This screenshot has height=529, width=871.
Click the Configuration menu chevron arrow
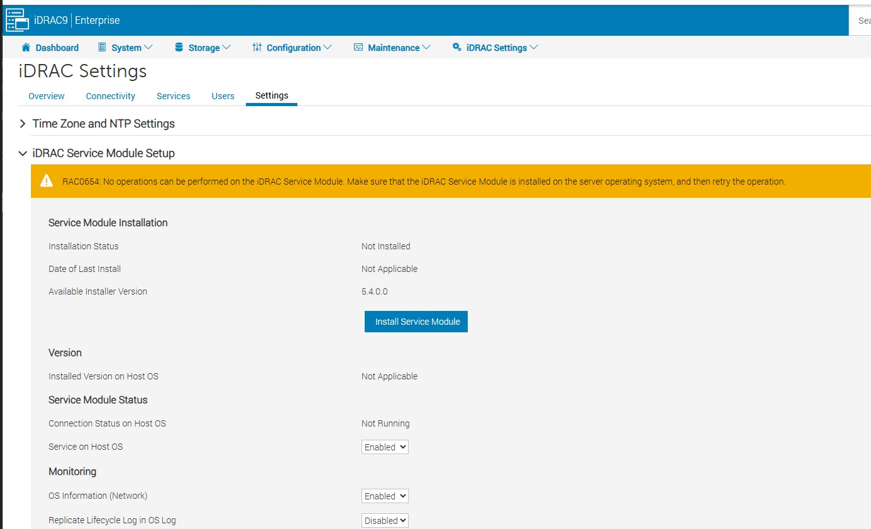tap(328, 48)
